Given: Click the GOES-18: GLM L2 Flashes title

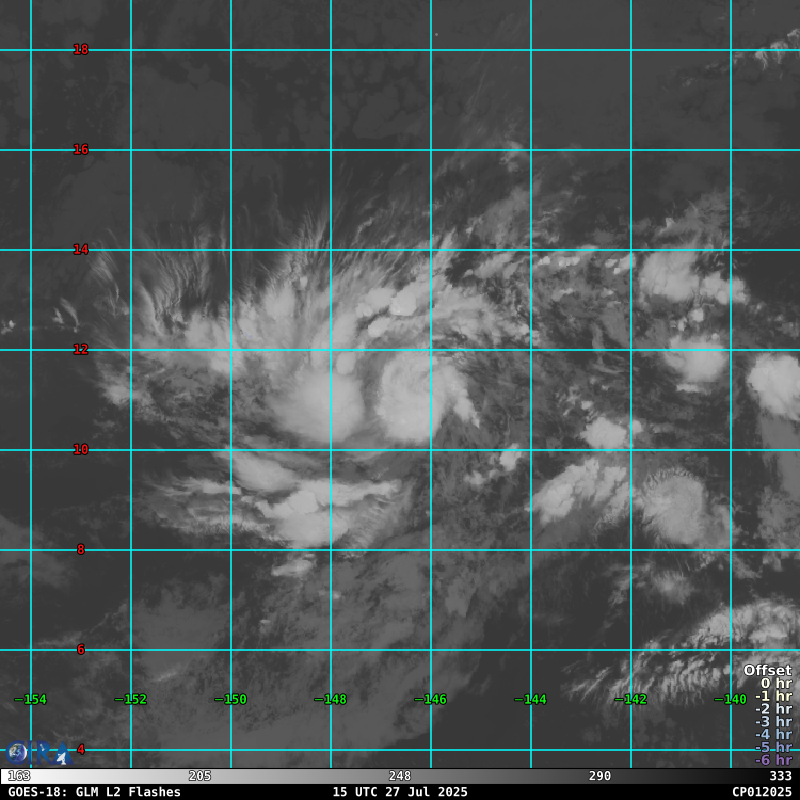Looking at the screenshot, I should click(94, 792).
